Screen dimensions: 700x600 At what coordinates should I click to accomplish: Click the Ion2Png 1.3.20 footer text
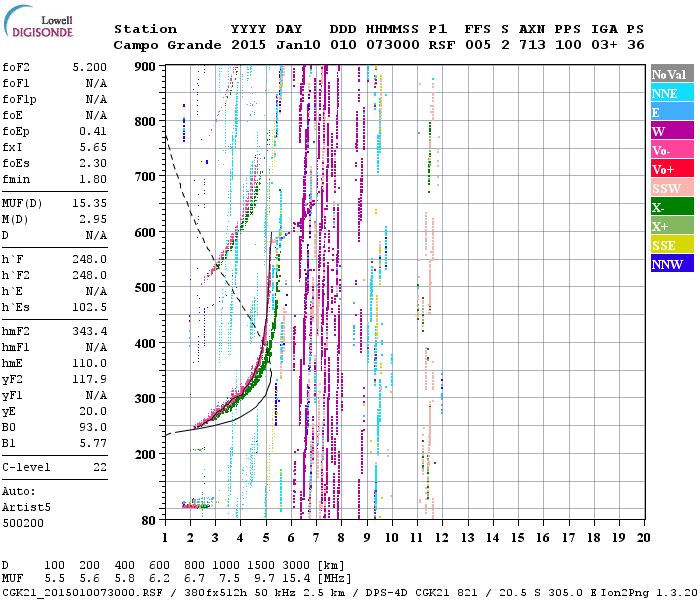point(648,592)
